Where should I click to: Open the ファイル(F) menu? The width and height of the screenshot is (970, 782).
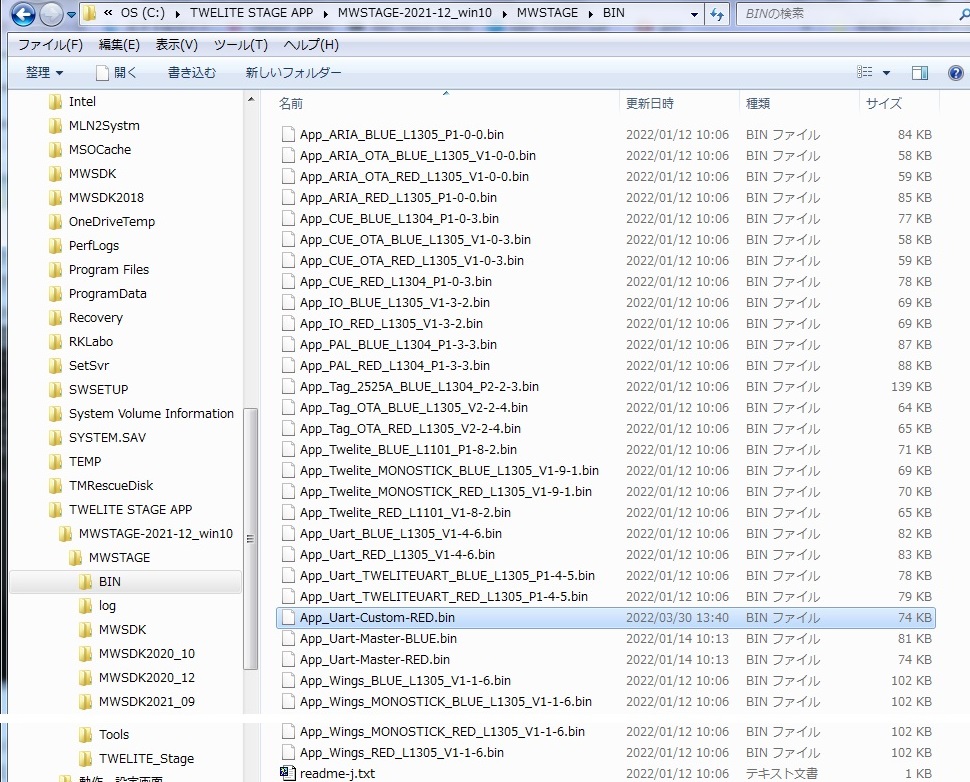click(x=50, y=45)
